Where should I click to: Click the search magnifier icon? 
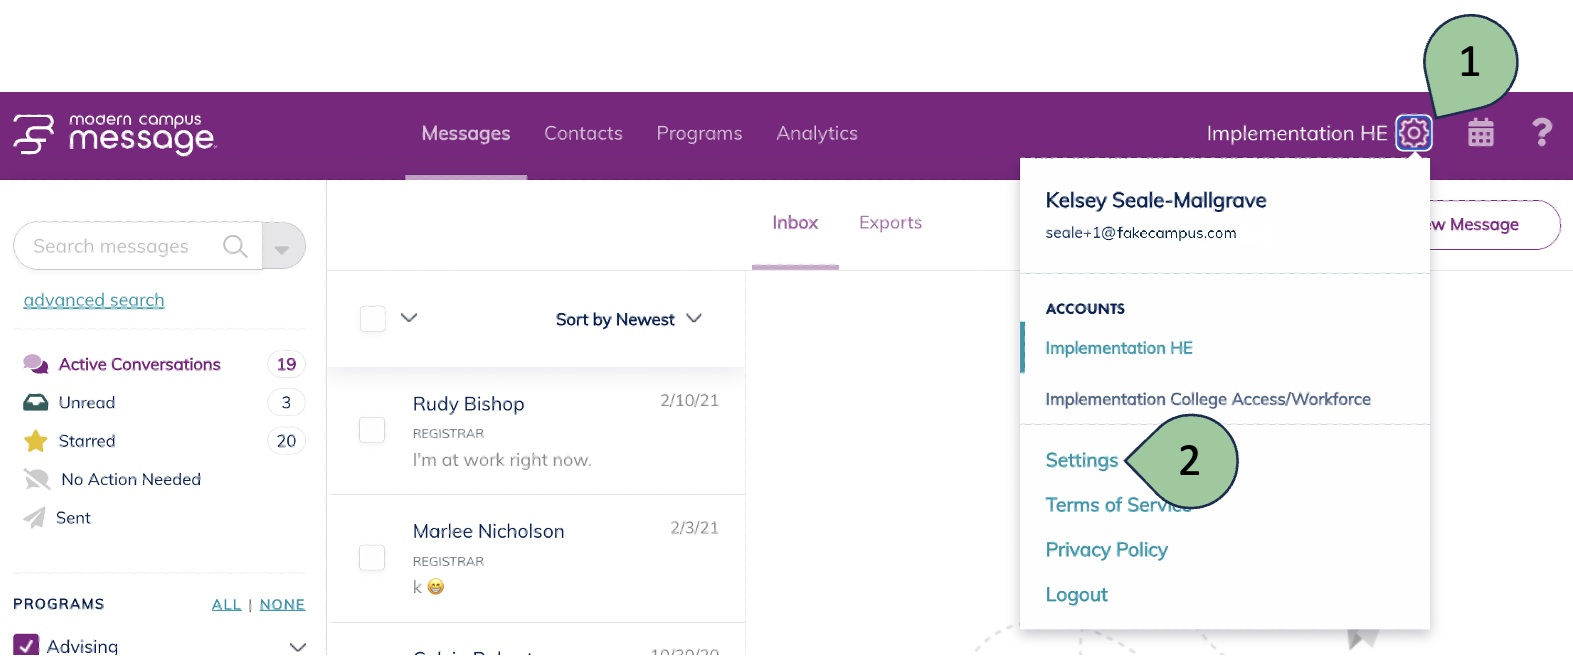point(235,246)
